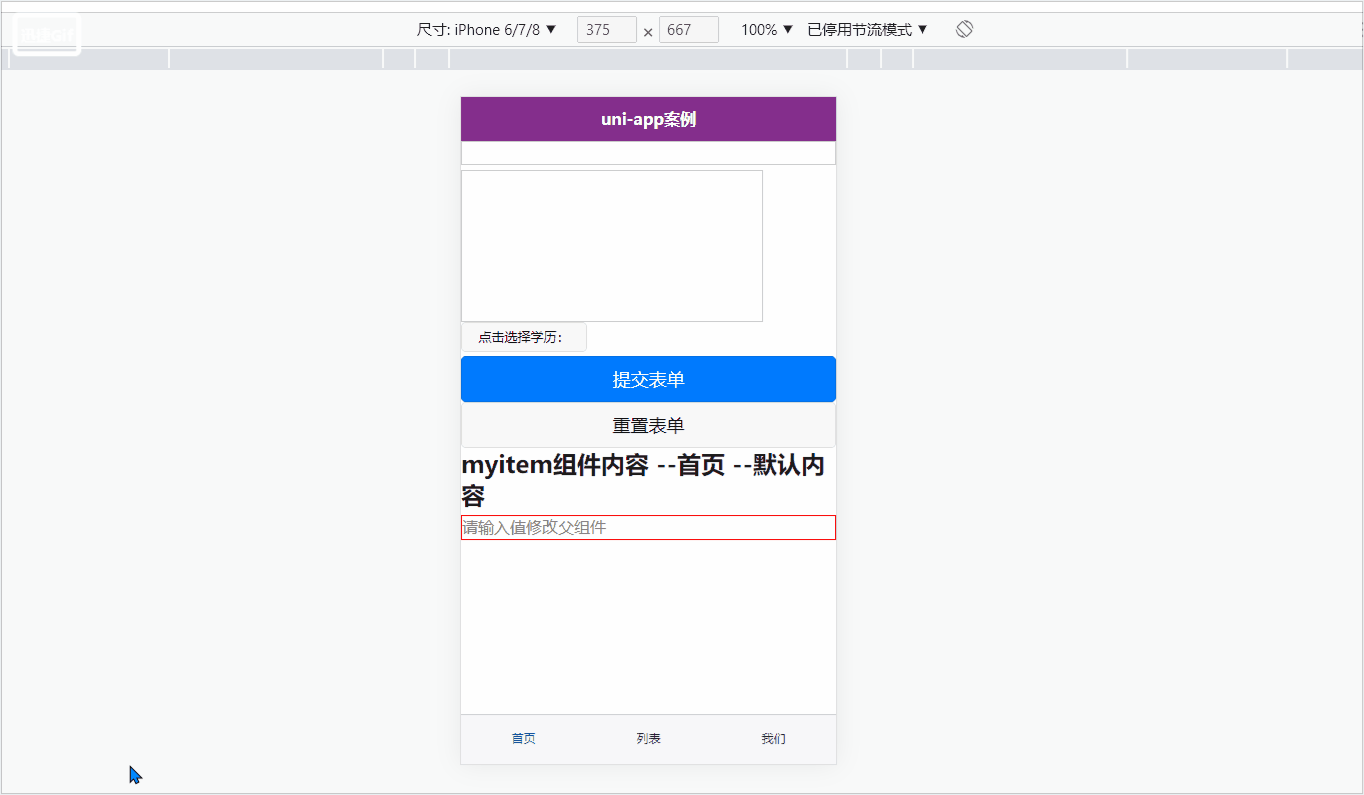Viewport: 1364px width, 795px height.
Task: Open the 点击选择学历 picker
Action: point(524,337)
